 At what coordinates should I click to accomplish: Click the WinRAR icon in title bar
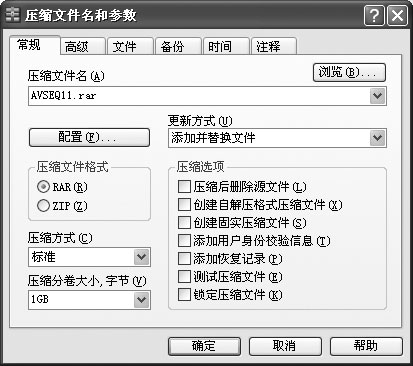(12, 15)
